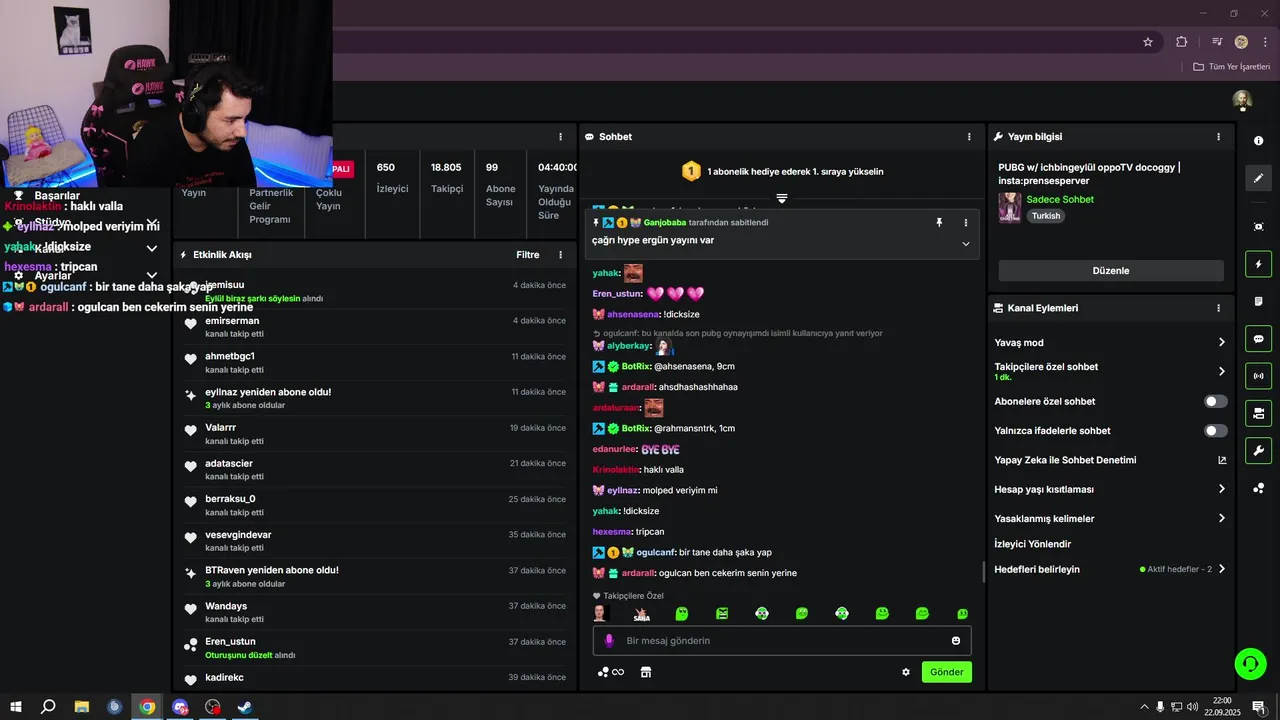
Task: Open the info icon in right sidebar
Action: coord(1258,141)
